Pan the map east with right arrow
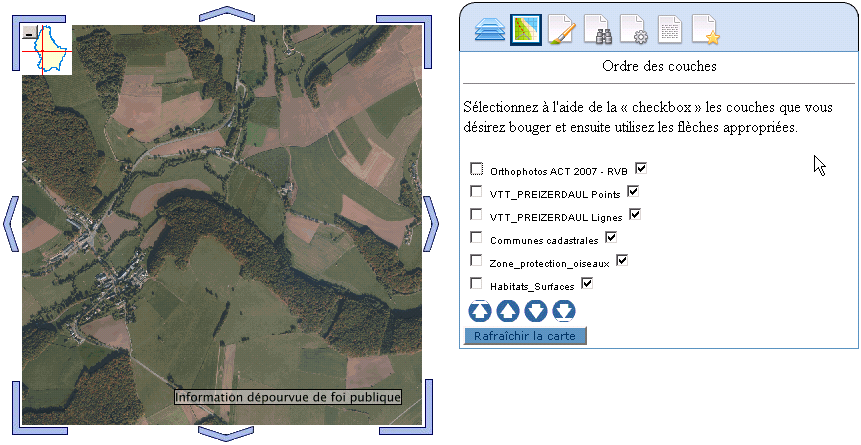Viewport: 861px width, 445px height. pyautogui.click(x=431, y=223)
